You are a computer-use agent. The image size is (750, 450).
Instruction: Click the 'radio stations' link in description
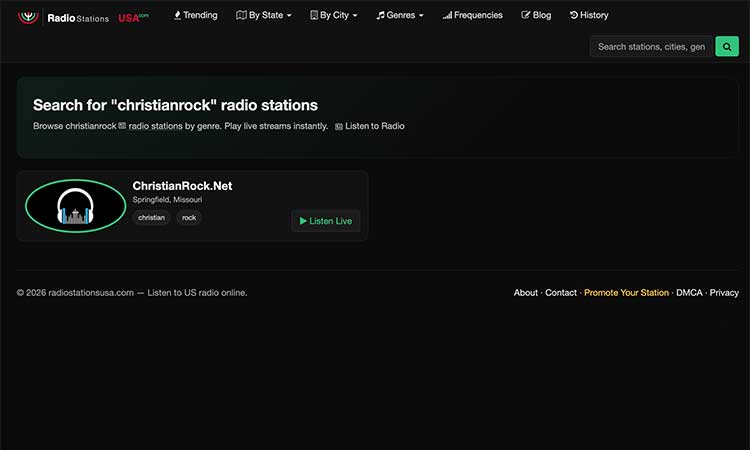[155, 126]
